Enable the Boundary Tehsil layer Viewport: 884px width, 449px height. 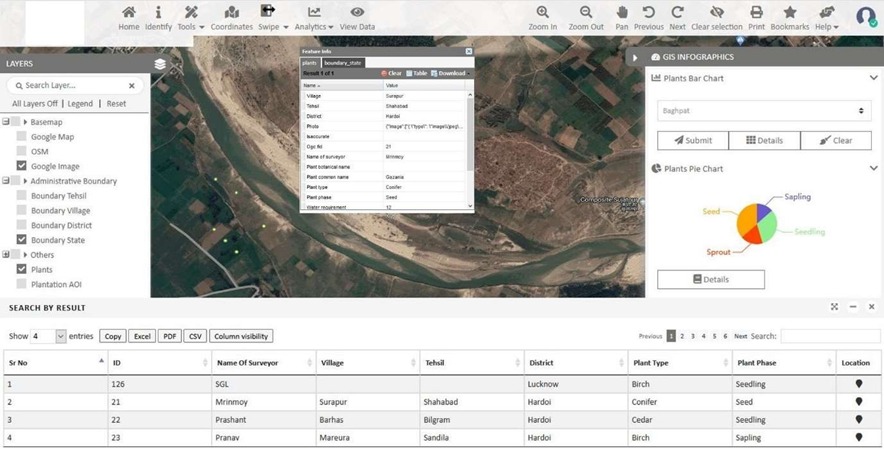click(22, 196)
